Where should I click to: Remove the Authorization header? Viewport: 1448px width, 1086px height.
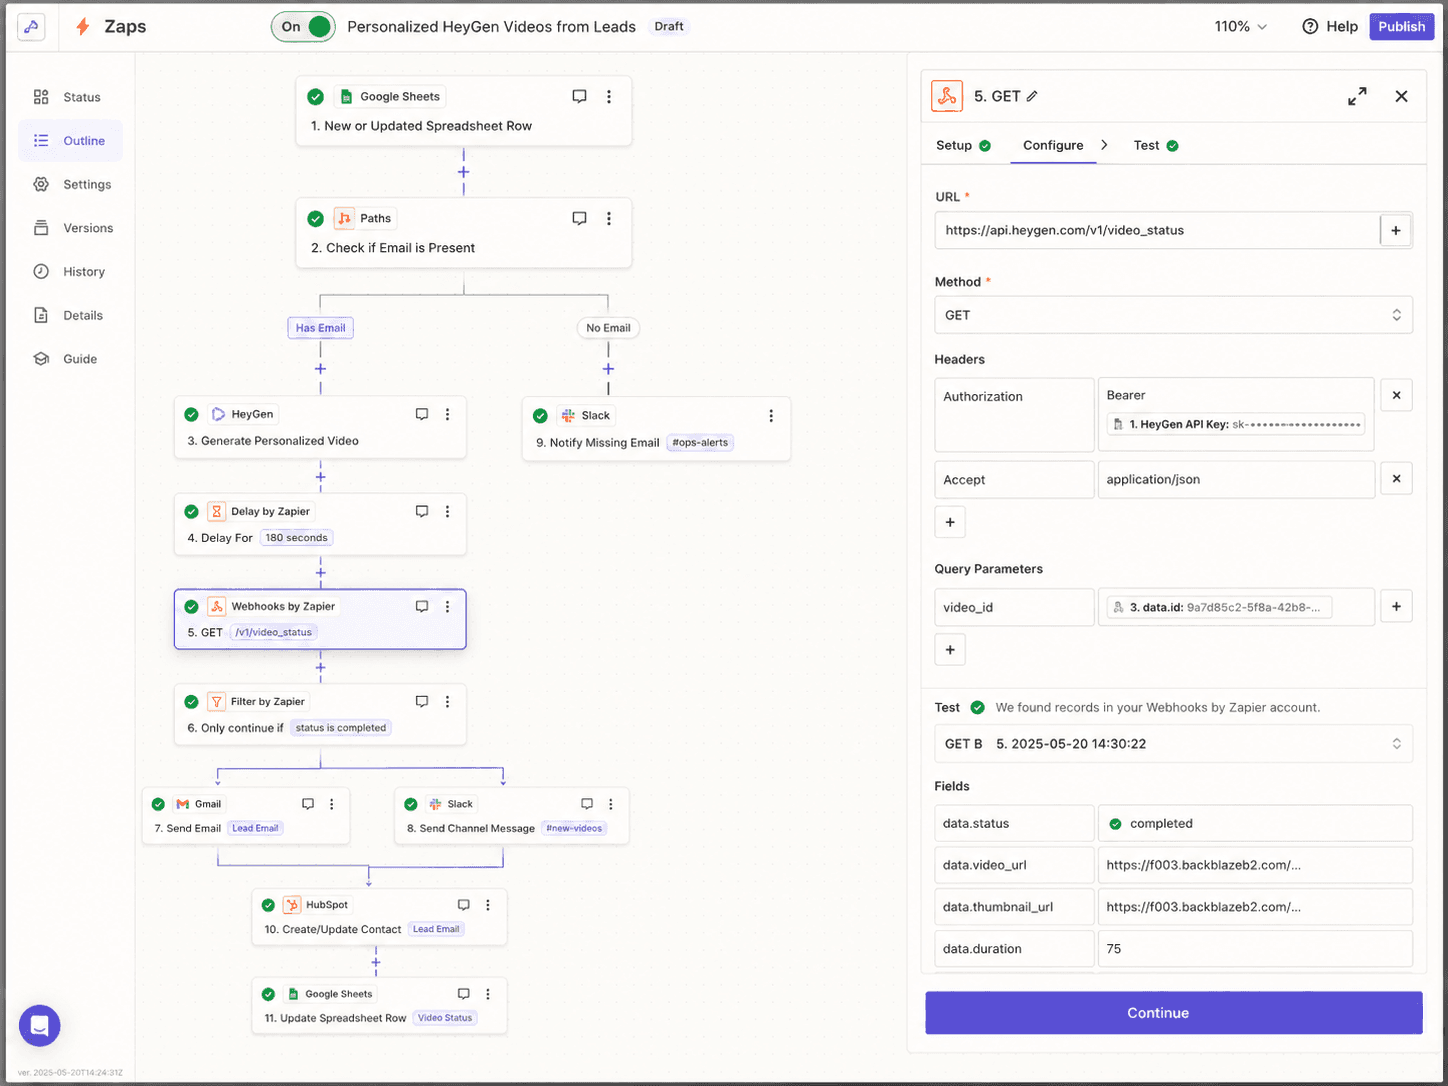1396,396
